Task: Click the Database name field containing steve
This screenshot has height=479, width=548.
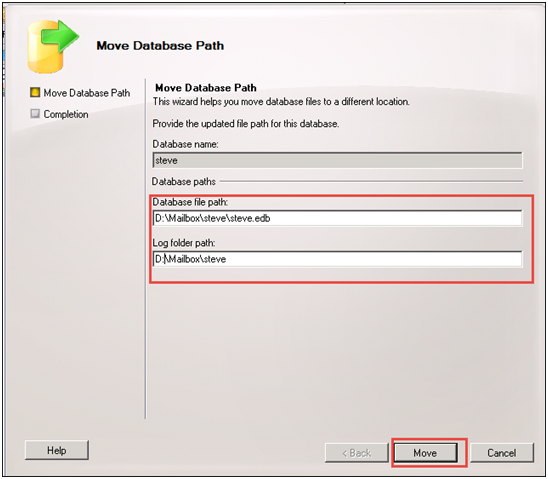Action: [337, 160]
